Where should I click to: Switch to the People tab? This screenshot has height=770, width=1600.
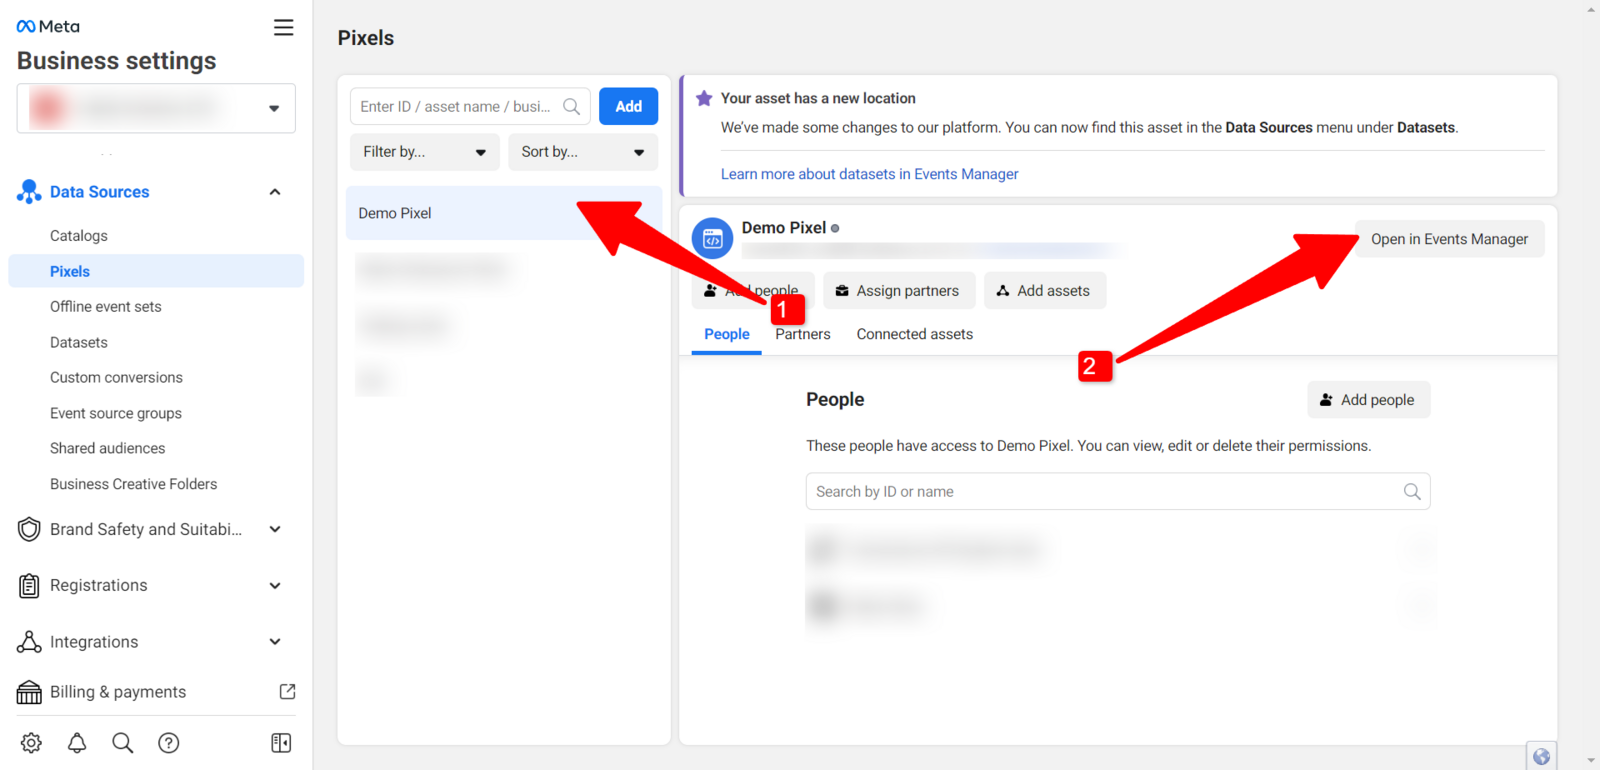[727, 335]
